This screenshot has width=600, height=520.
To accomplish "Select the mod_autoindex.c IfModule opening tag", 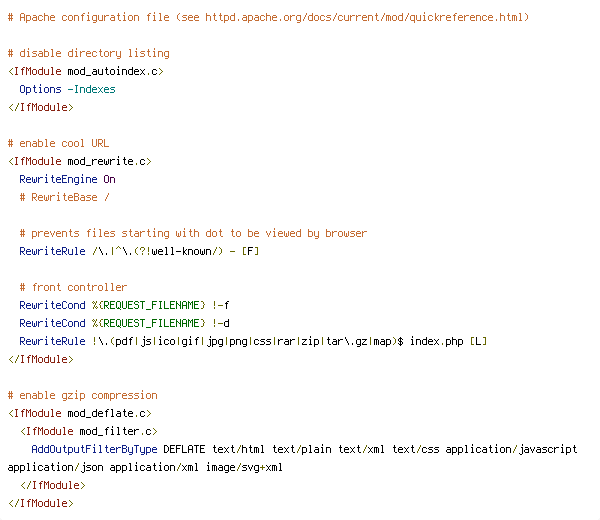I will coord(86,72).
